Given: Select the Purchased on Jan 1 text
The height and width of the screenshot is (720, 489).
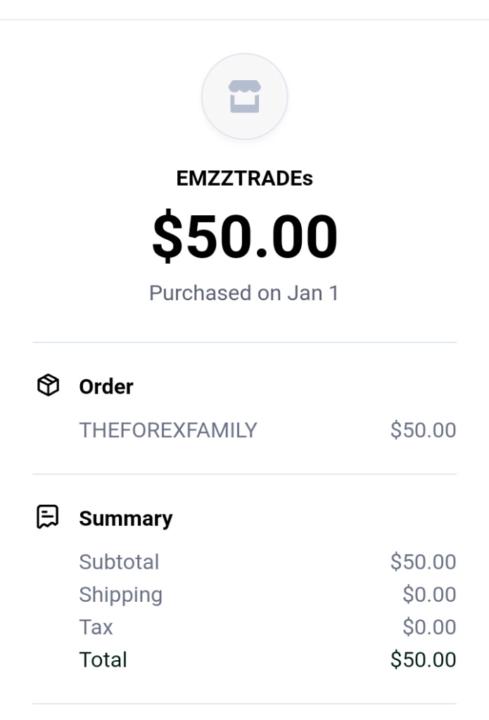Looking at the screenshot, I should (244, 293).
